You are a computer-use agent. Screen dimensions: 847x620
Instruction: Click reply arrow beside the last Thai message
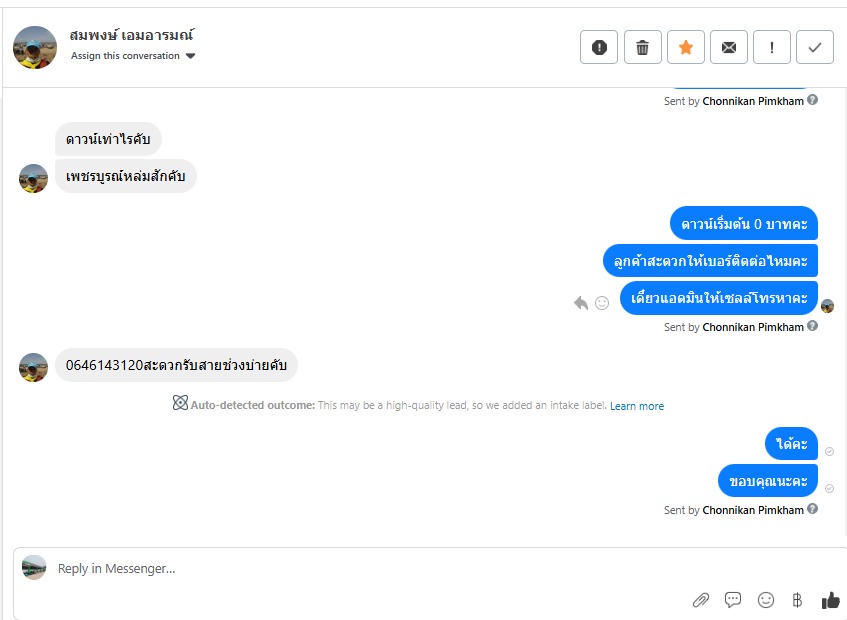tap(581, 303)
